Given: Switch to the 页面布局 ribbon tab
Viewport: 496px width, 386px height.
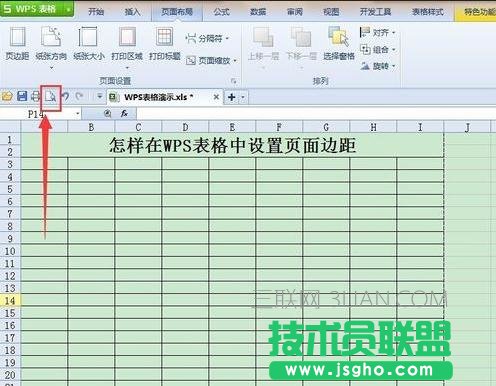Looking at the screenshot, I should tap(177, 12).
